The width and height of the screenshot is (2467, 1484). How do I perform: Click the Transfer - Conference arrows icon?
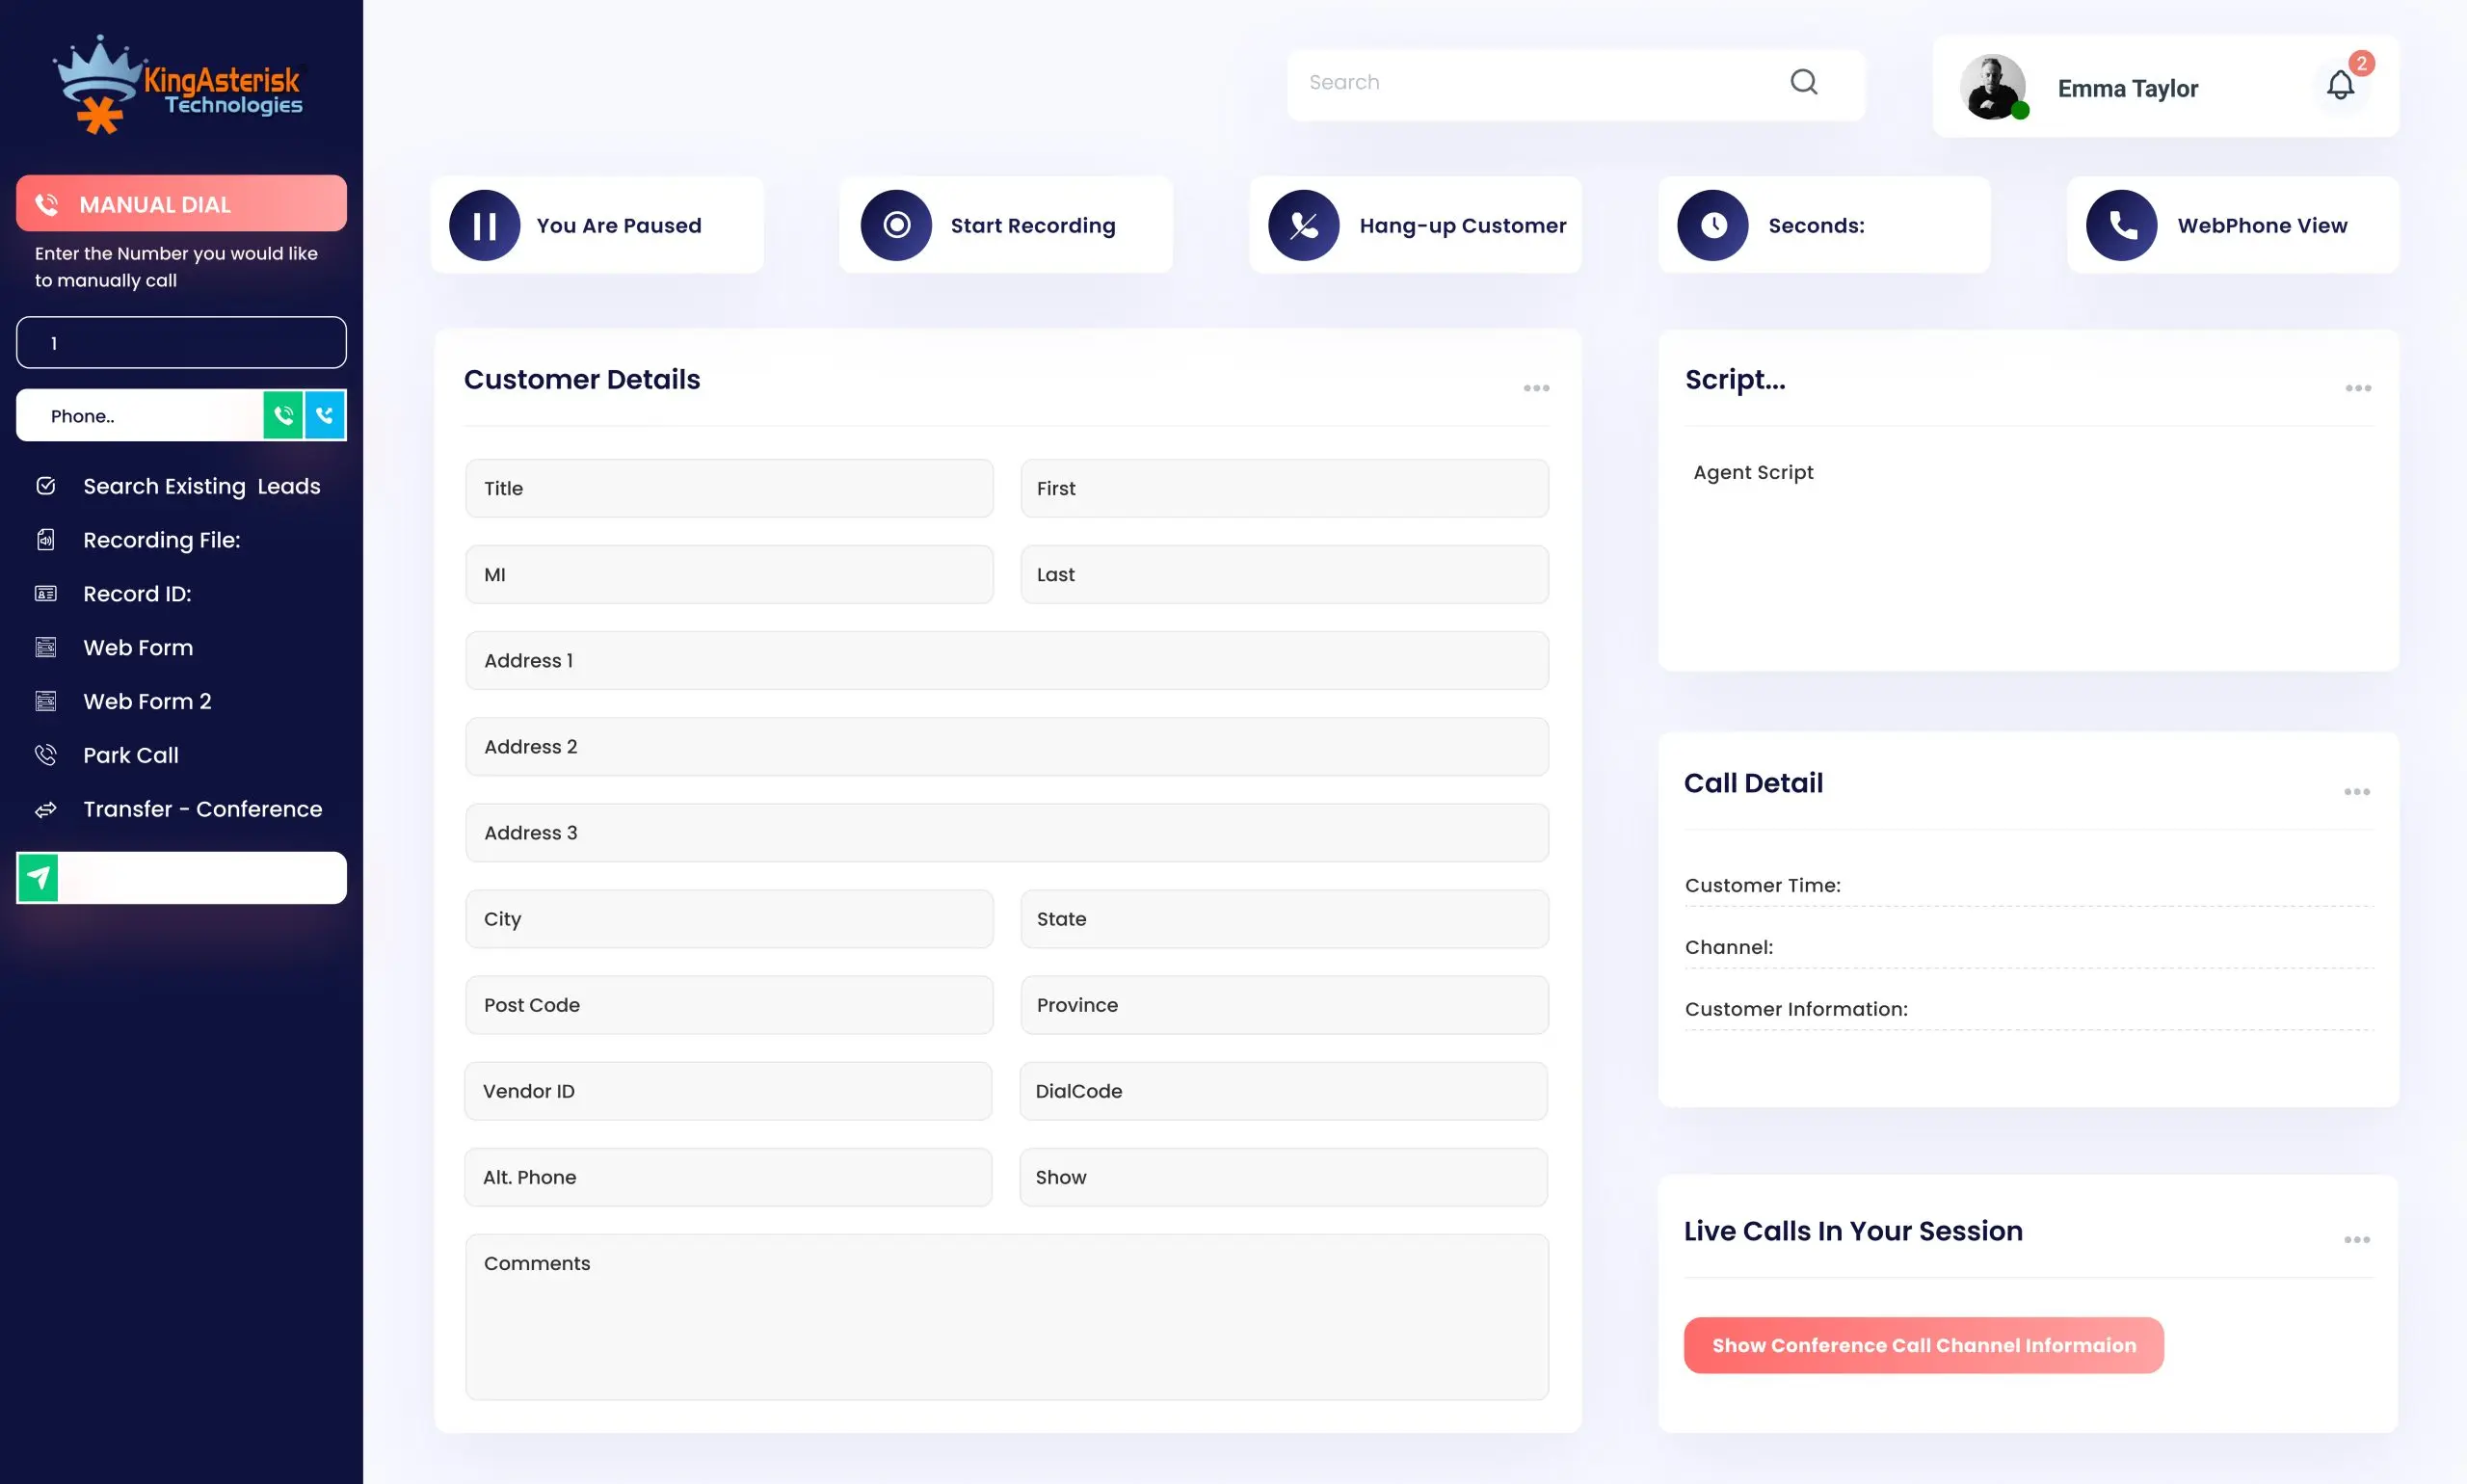[46, 808]
